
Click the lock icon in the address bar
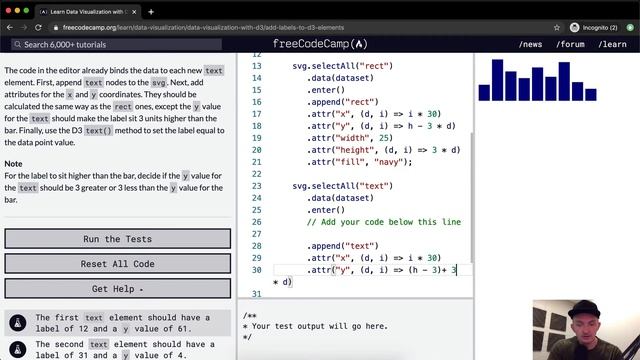click(56, 28)
